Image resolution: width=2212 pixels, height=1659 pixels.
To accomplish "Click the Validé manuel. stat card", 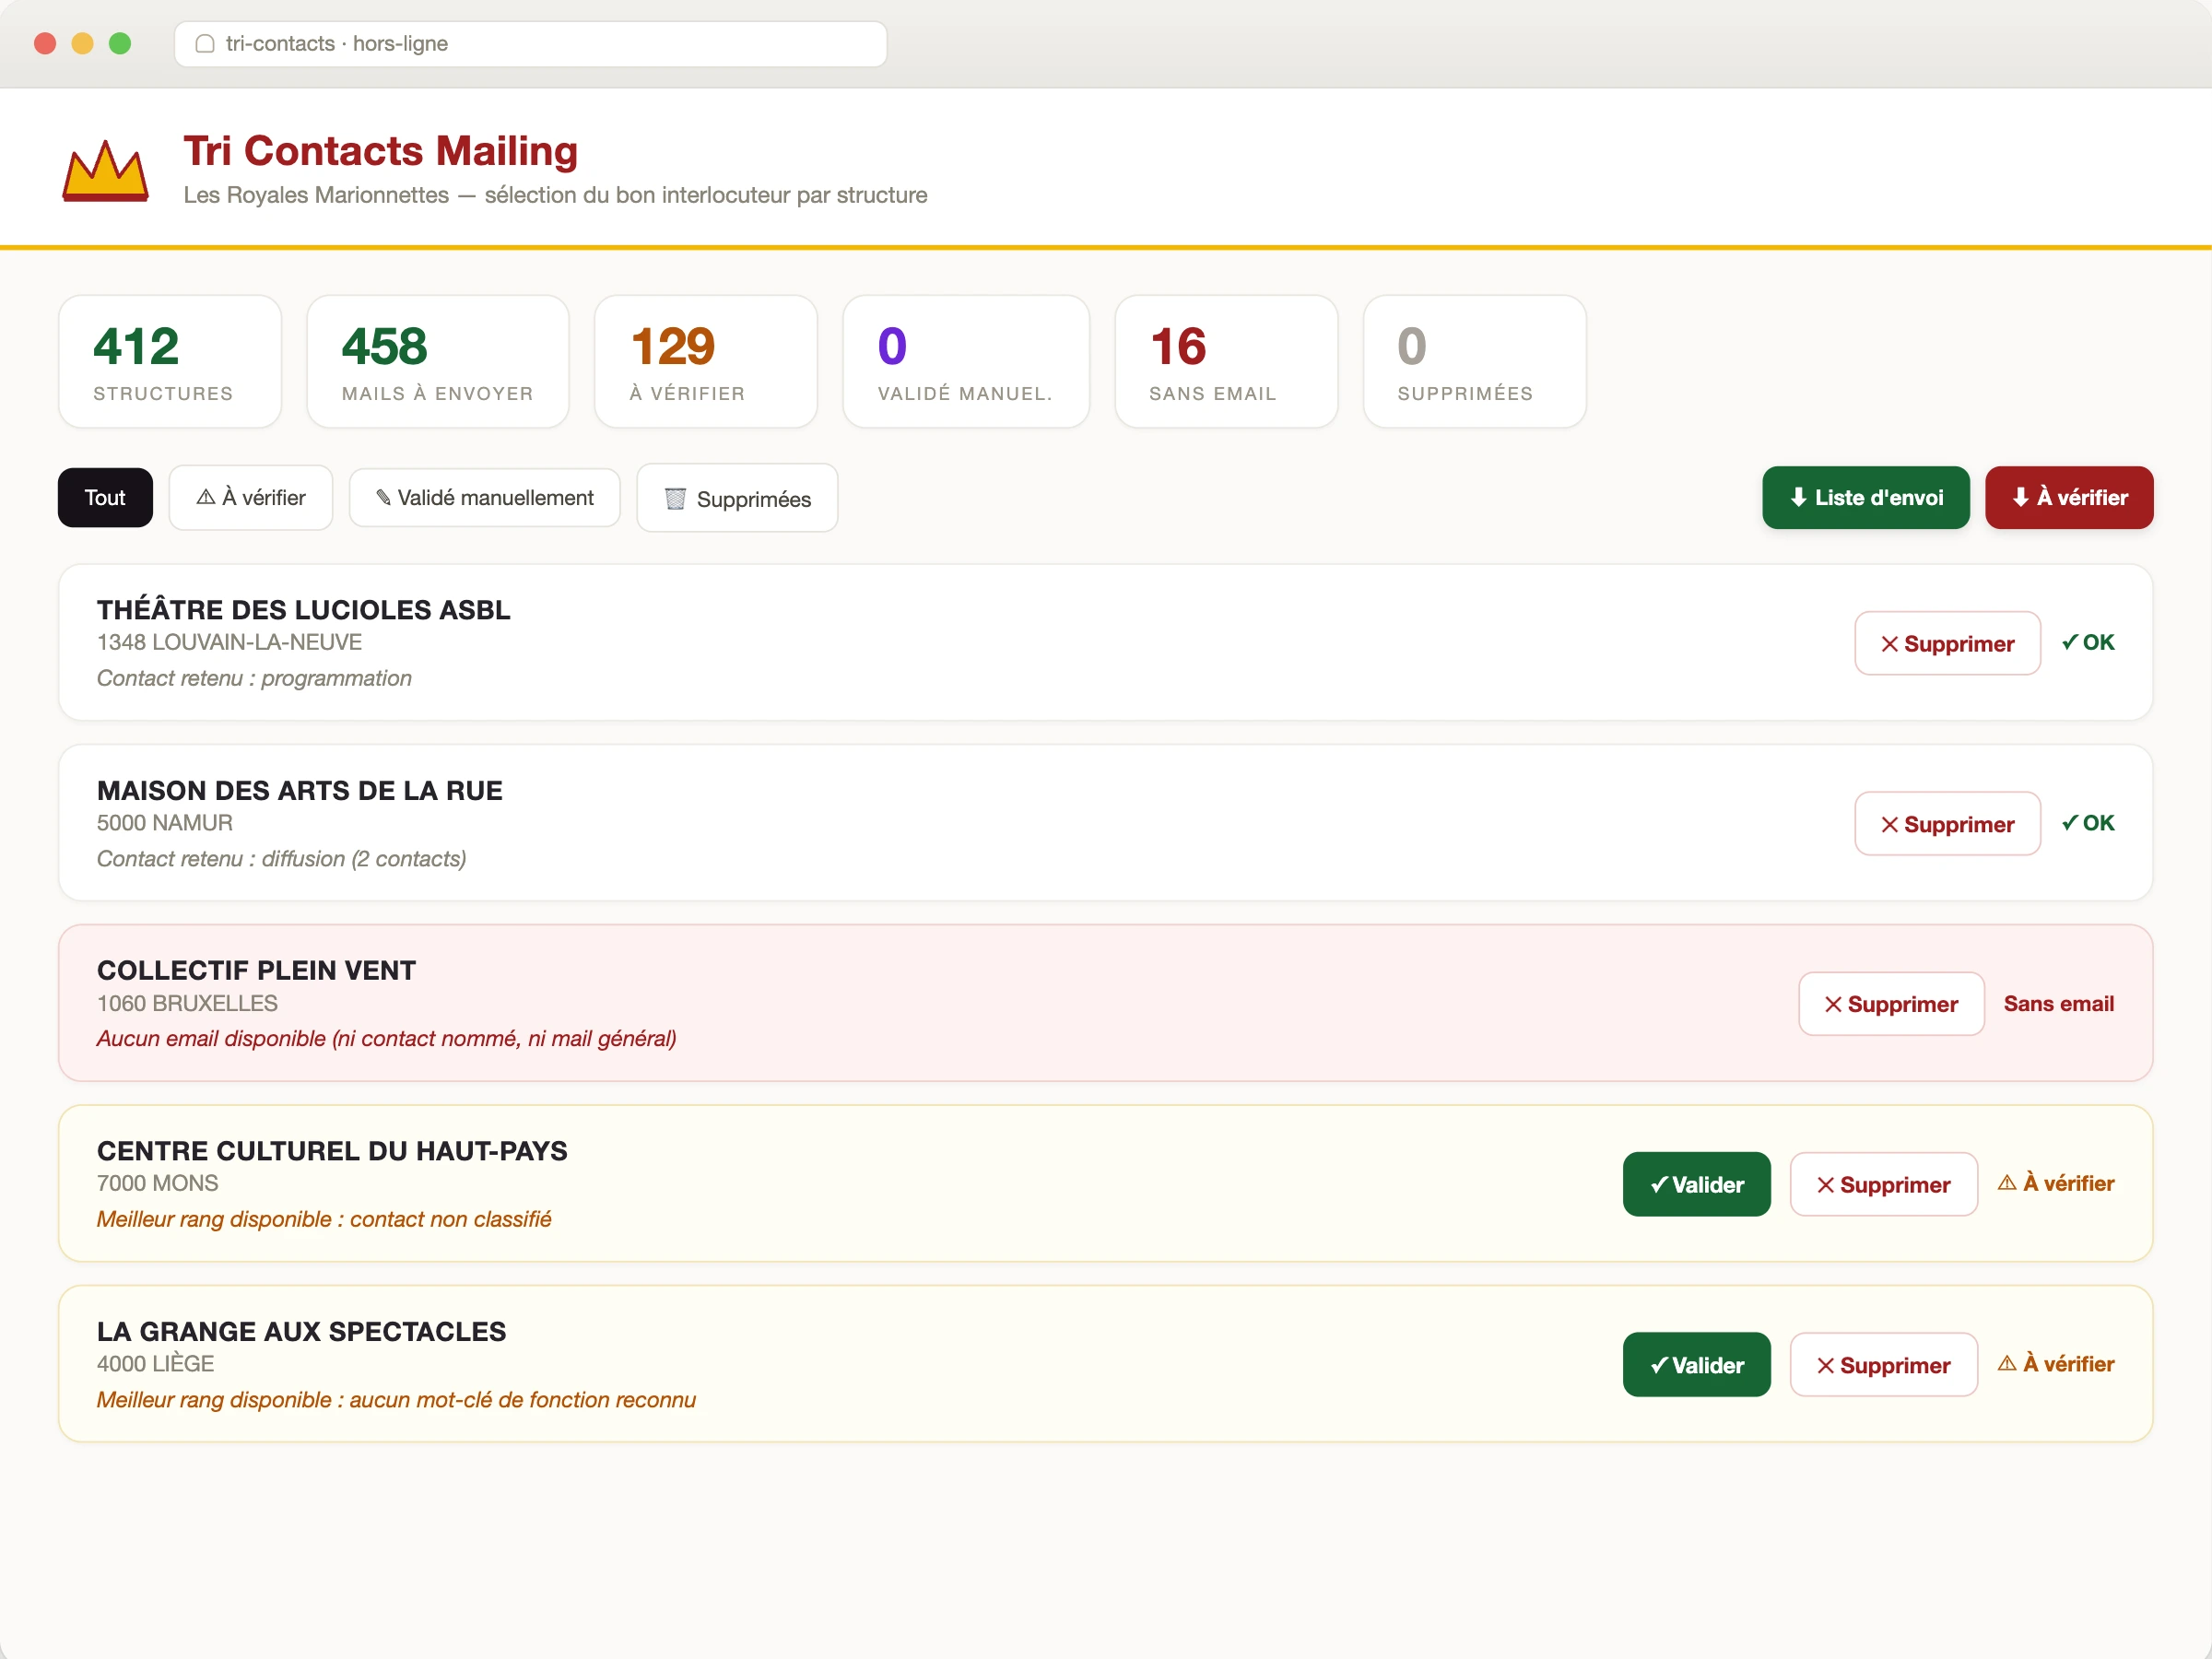I will pyautogui.click(x=966, y=361).
